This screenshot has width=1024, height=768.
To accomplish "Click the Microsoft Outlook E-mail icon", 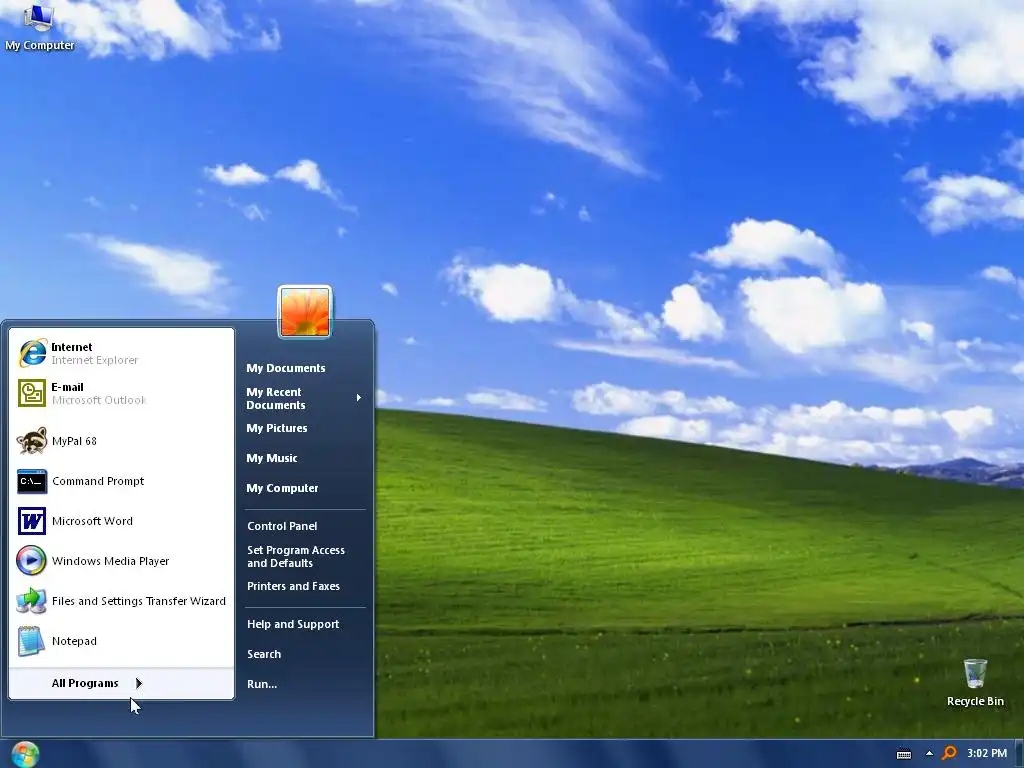I will (32, 393).
